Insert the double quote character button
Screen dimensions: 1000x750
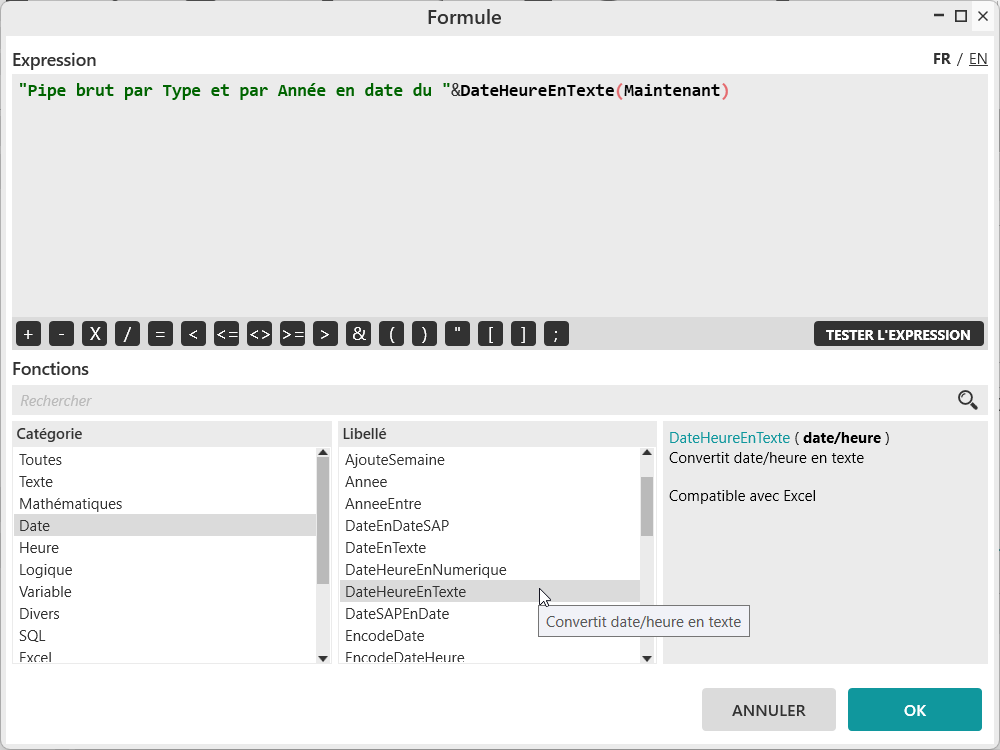click(x=457, y=334)
